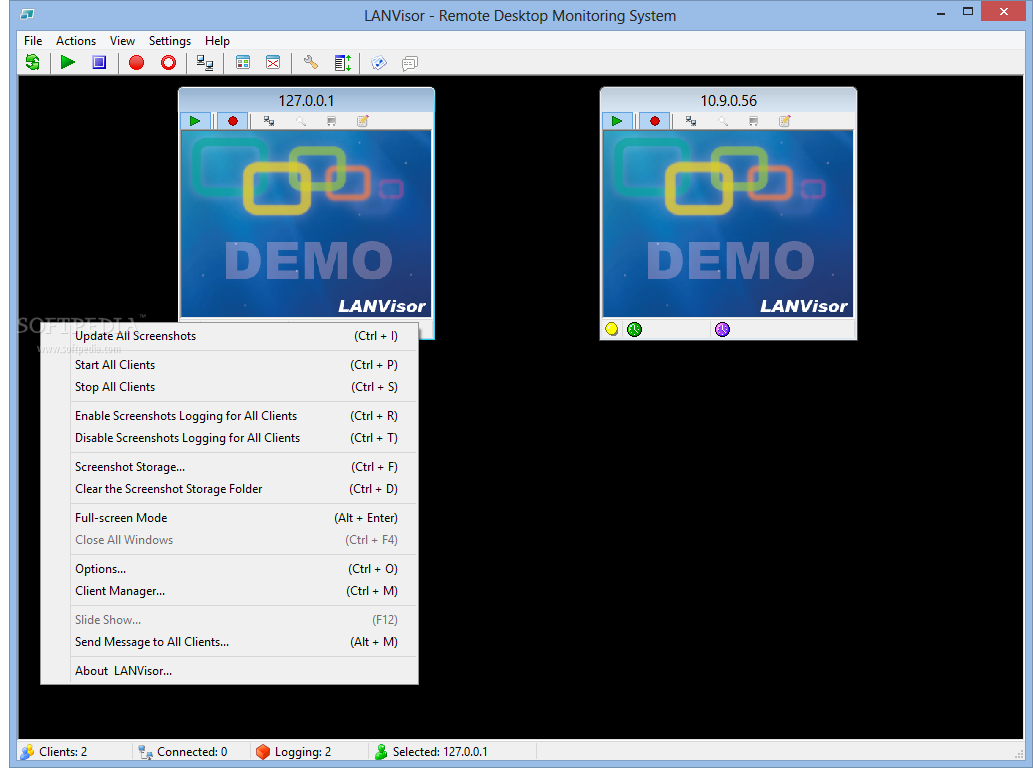The image size is (1033, 768).
Task: Click the blue square stop-all-clients toolbar icon
Action: tap(99, 63)
